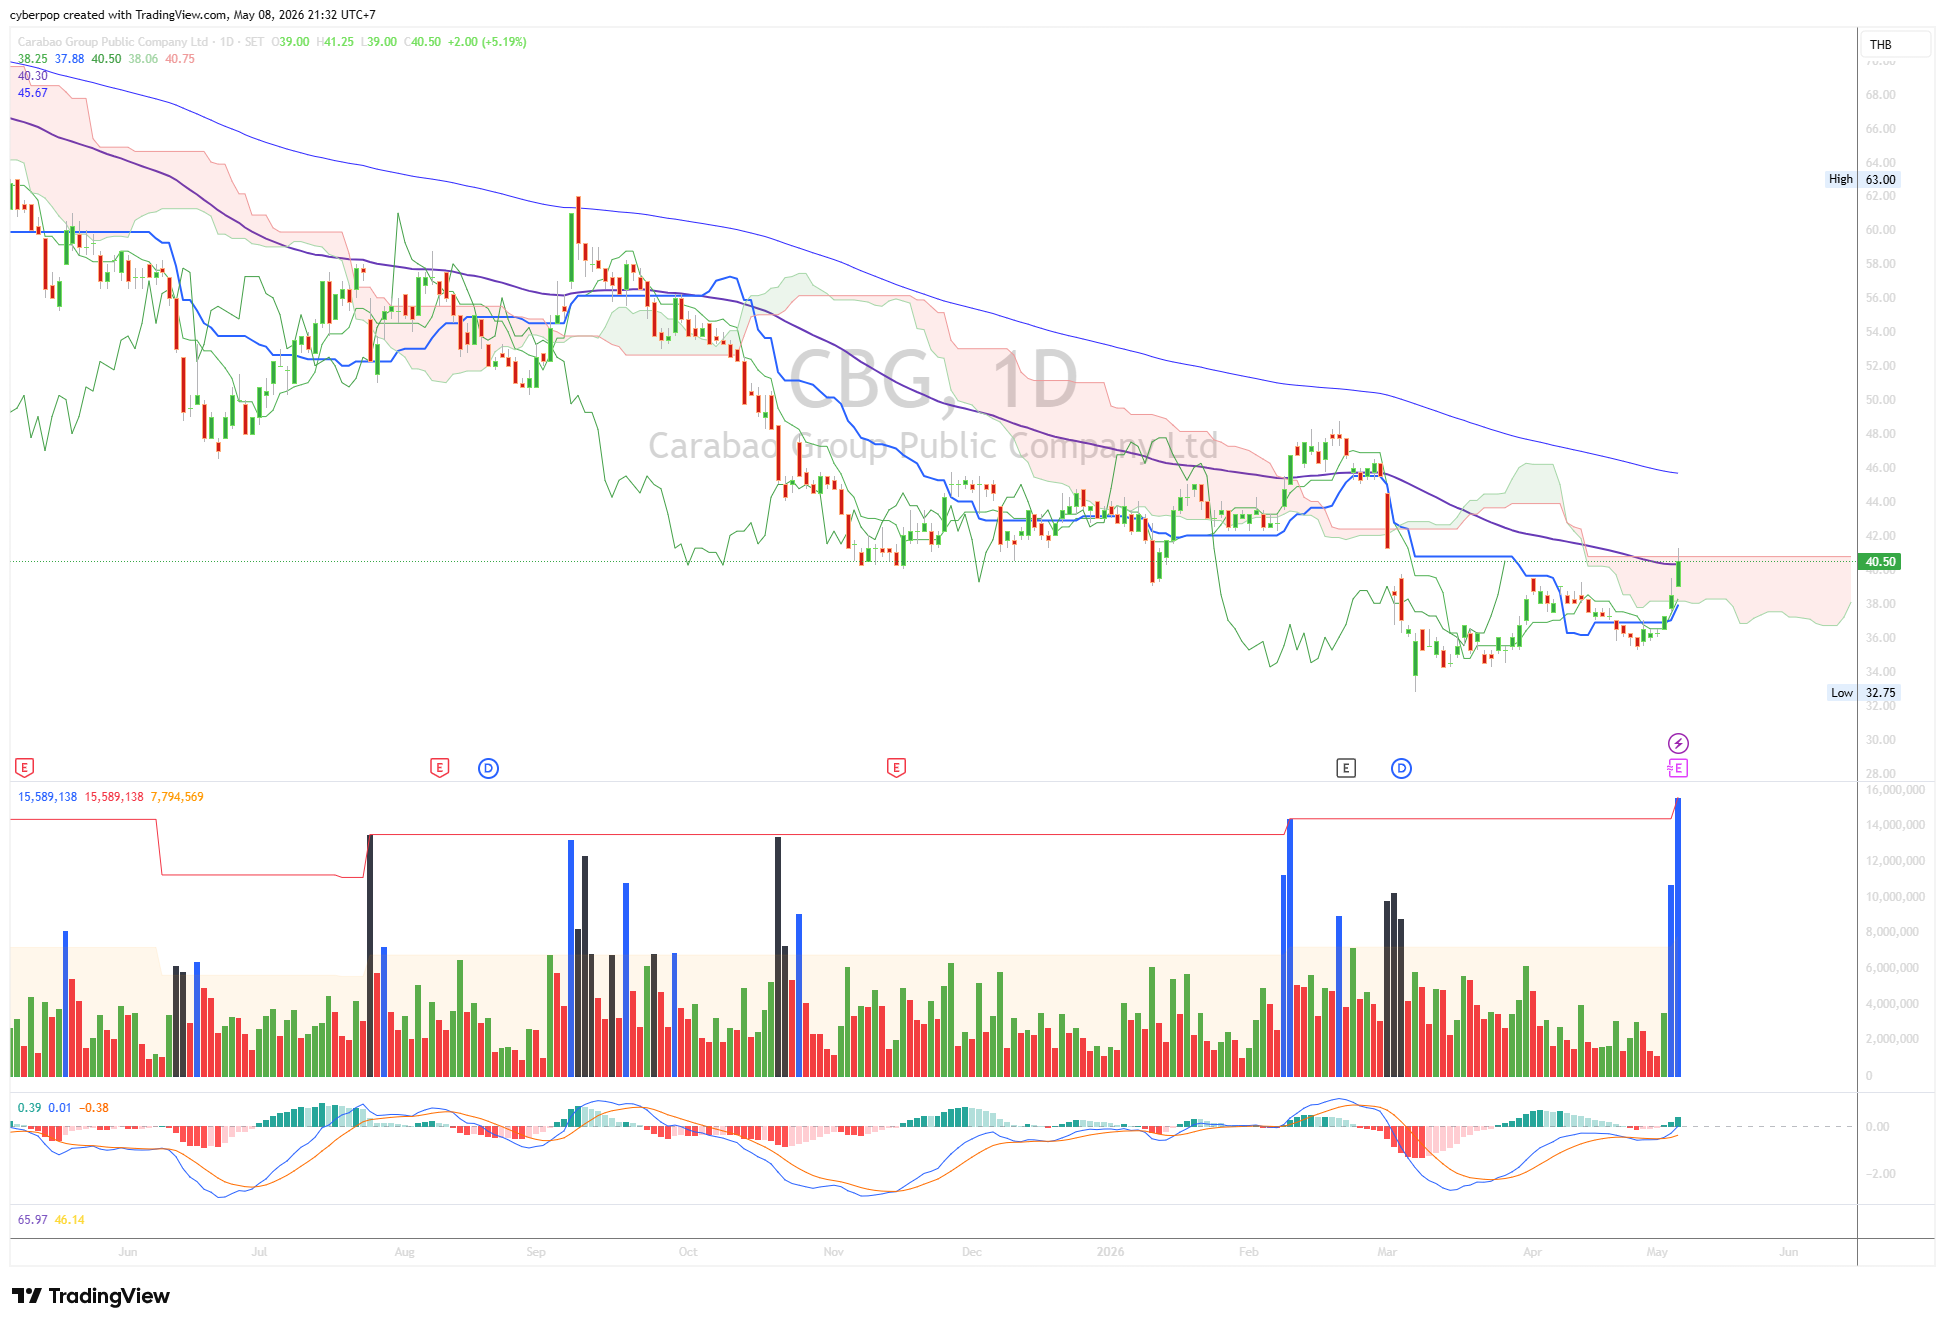
Task: Click the black E earnings marker near March
Action: pos(1346,768)
